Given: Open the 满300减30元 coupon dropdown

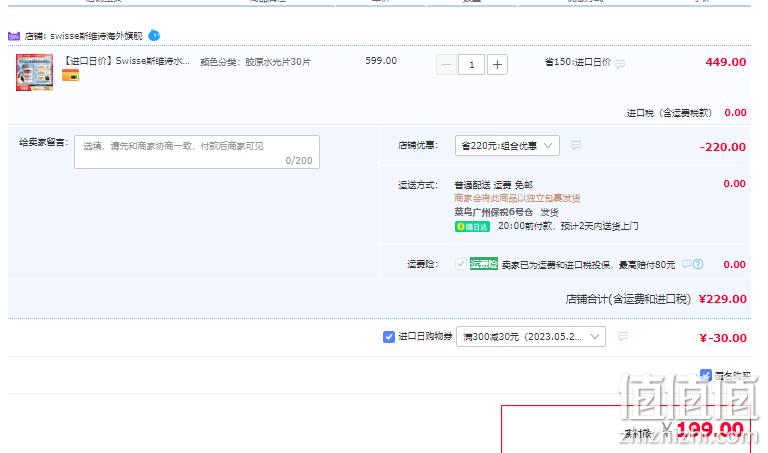Looking at the screenshot, I should 530,336.
